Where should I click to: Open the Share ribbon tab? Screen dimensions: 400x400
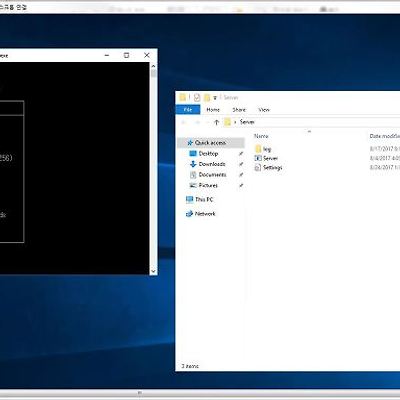coord(239,110)
